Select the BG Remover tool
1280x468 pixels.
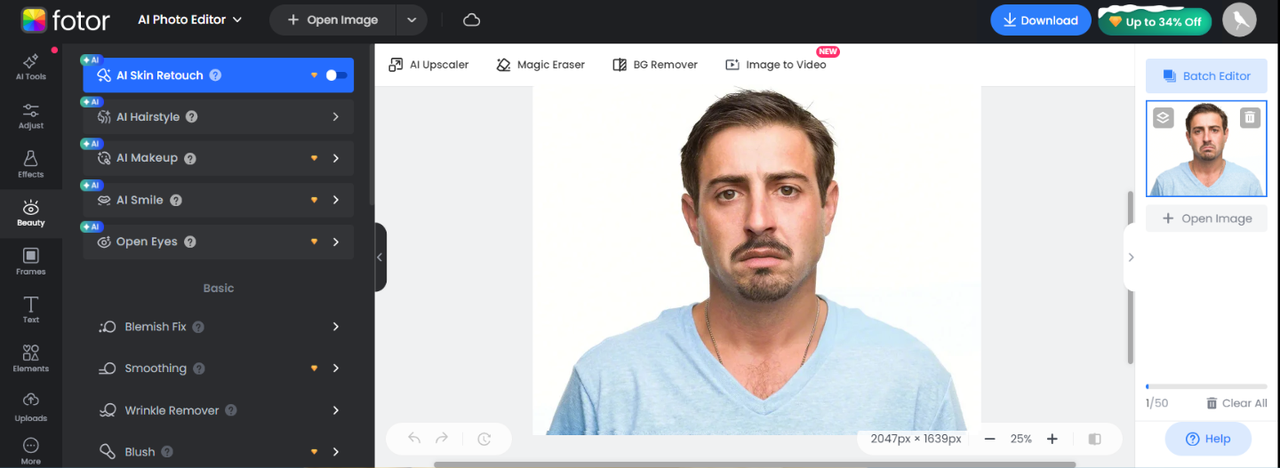pos(655,64)
